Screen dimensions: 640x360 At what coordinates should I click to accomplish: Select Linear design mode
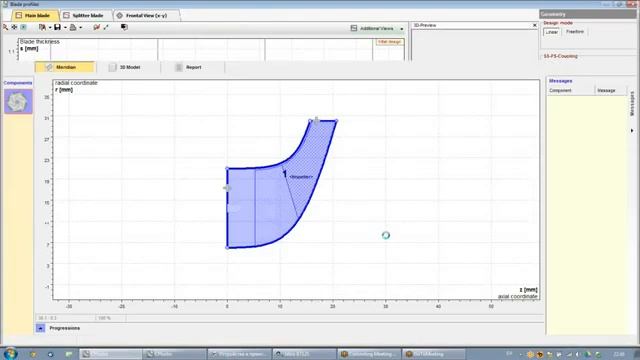[x=551, y=32]
